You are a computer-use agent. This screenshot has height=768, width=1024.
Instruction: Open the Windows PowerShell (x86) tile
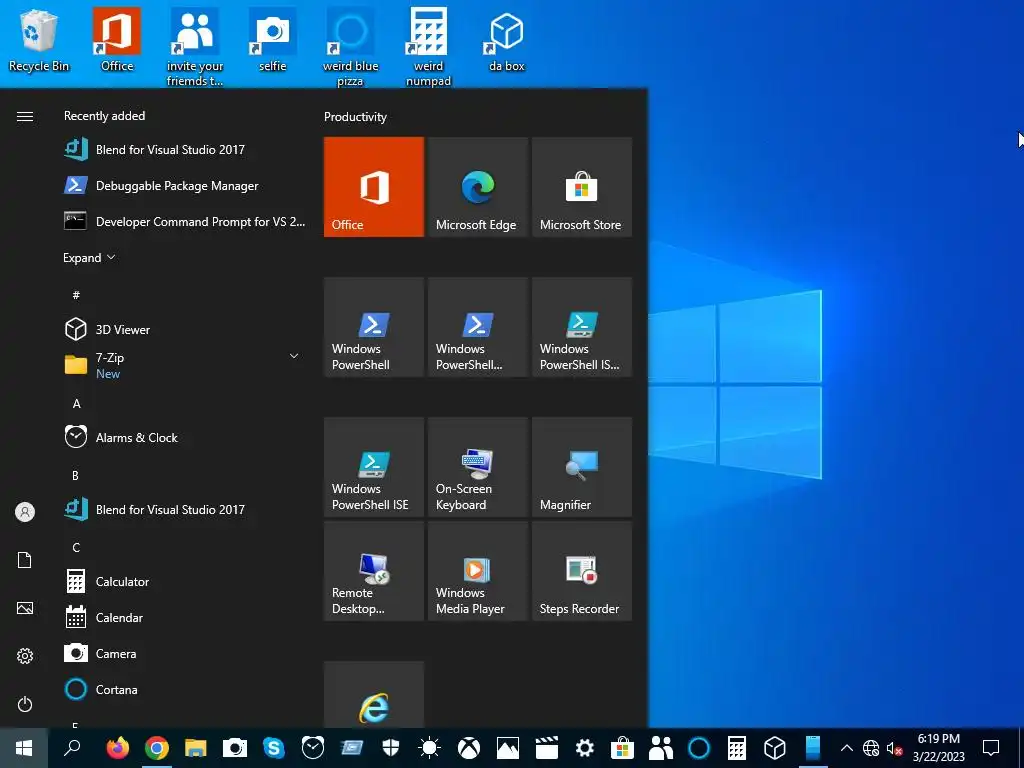(x=477, y=327)
